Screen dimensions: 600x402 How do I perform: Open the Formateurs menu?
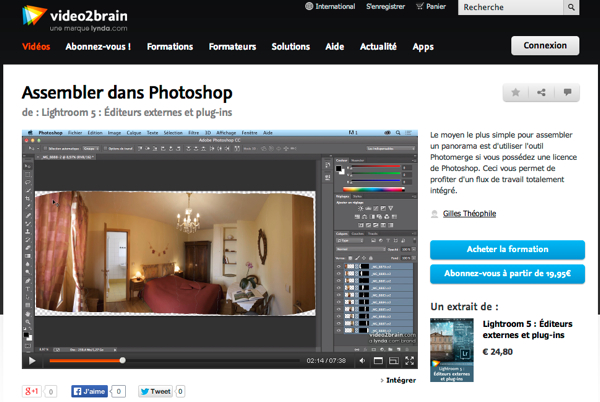tap(232, 47)
